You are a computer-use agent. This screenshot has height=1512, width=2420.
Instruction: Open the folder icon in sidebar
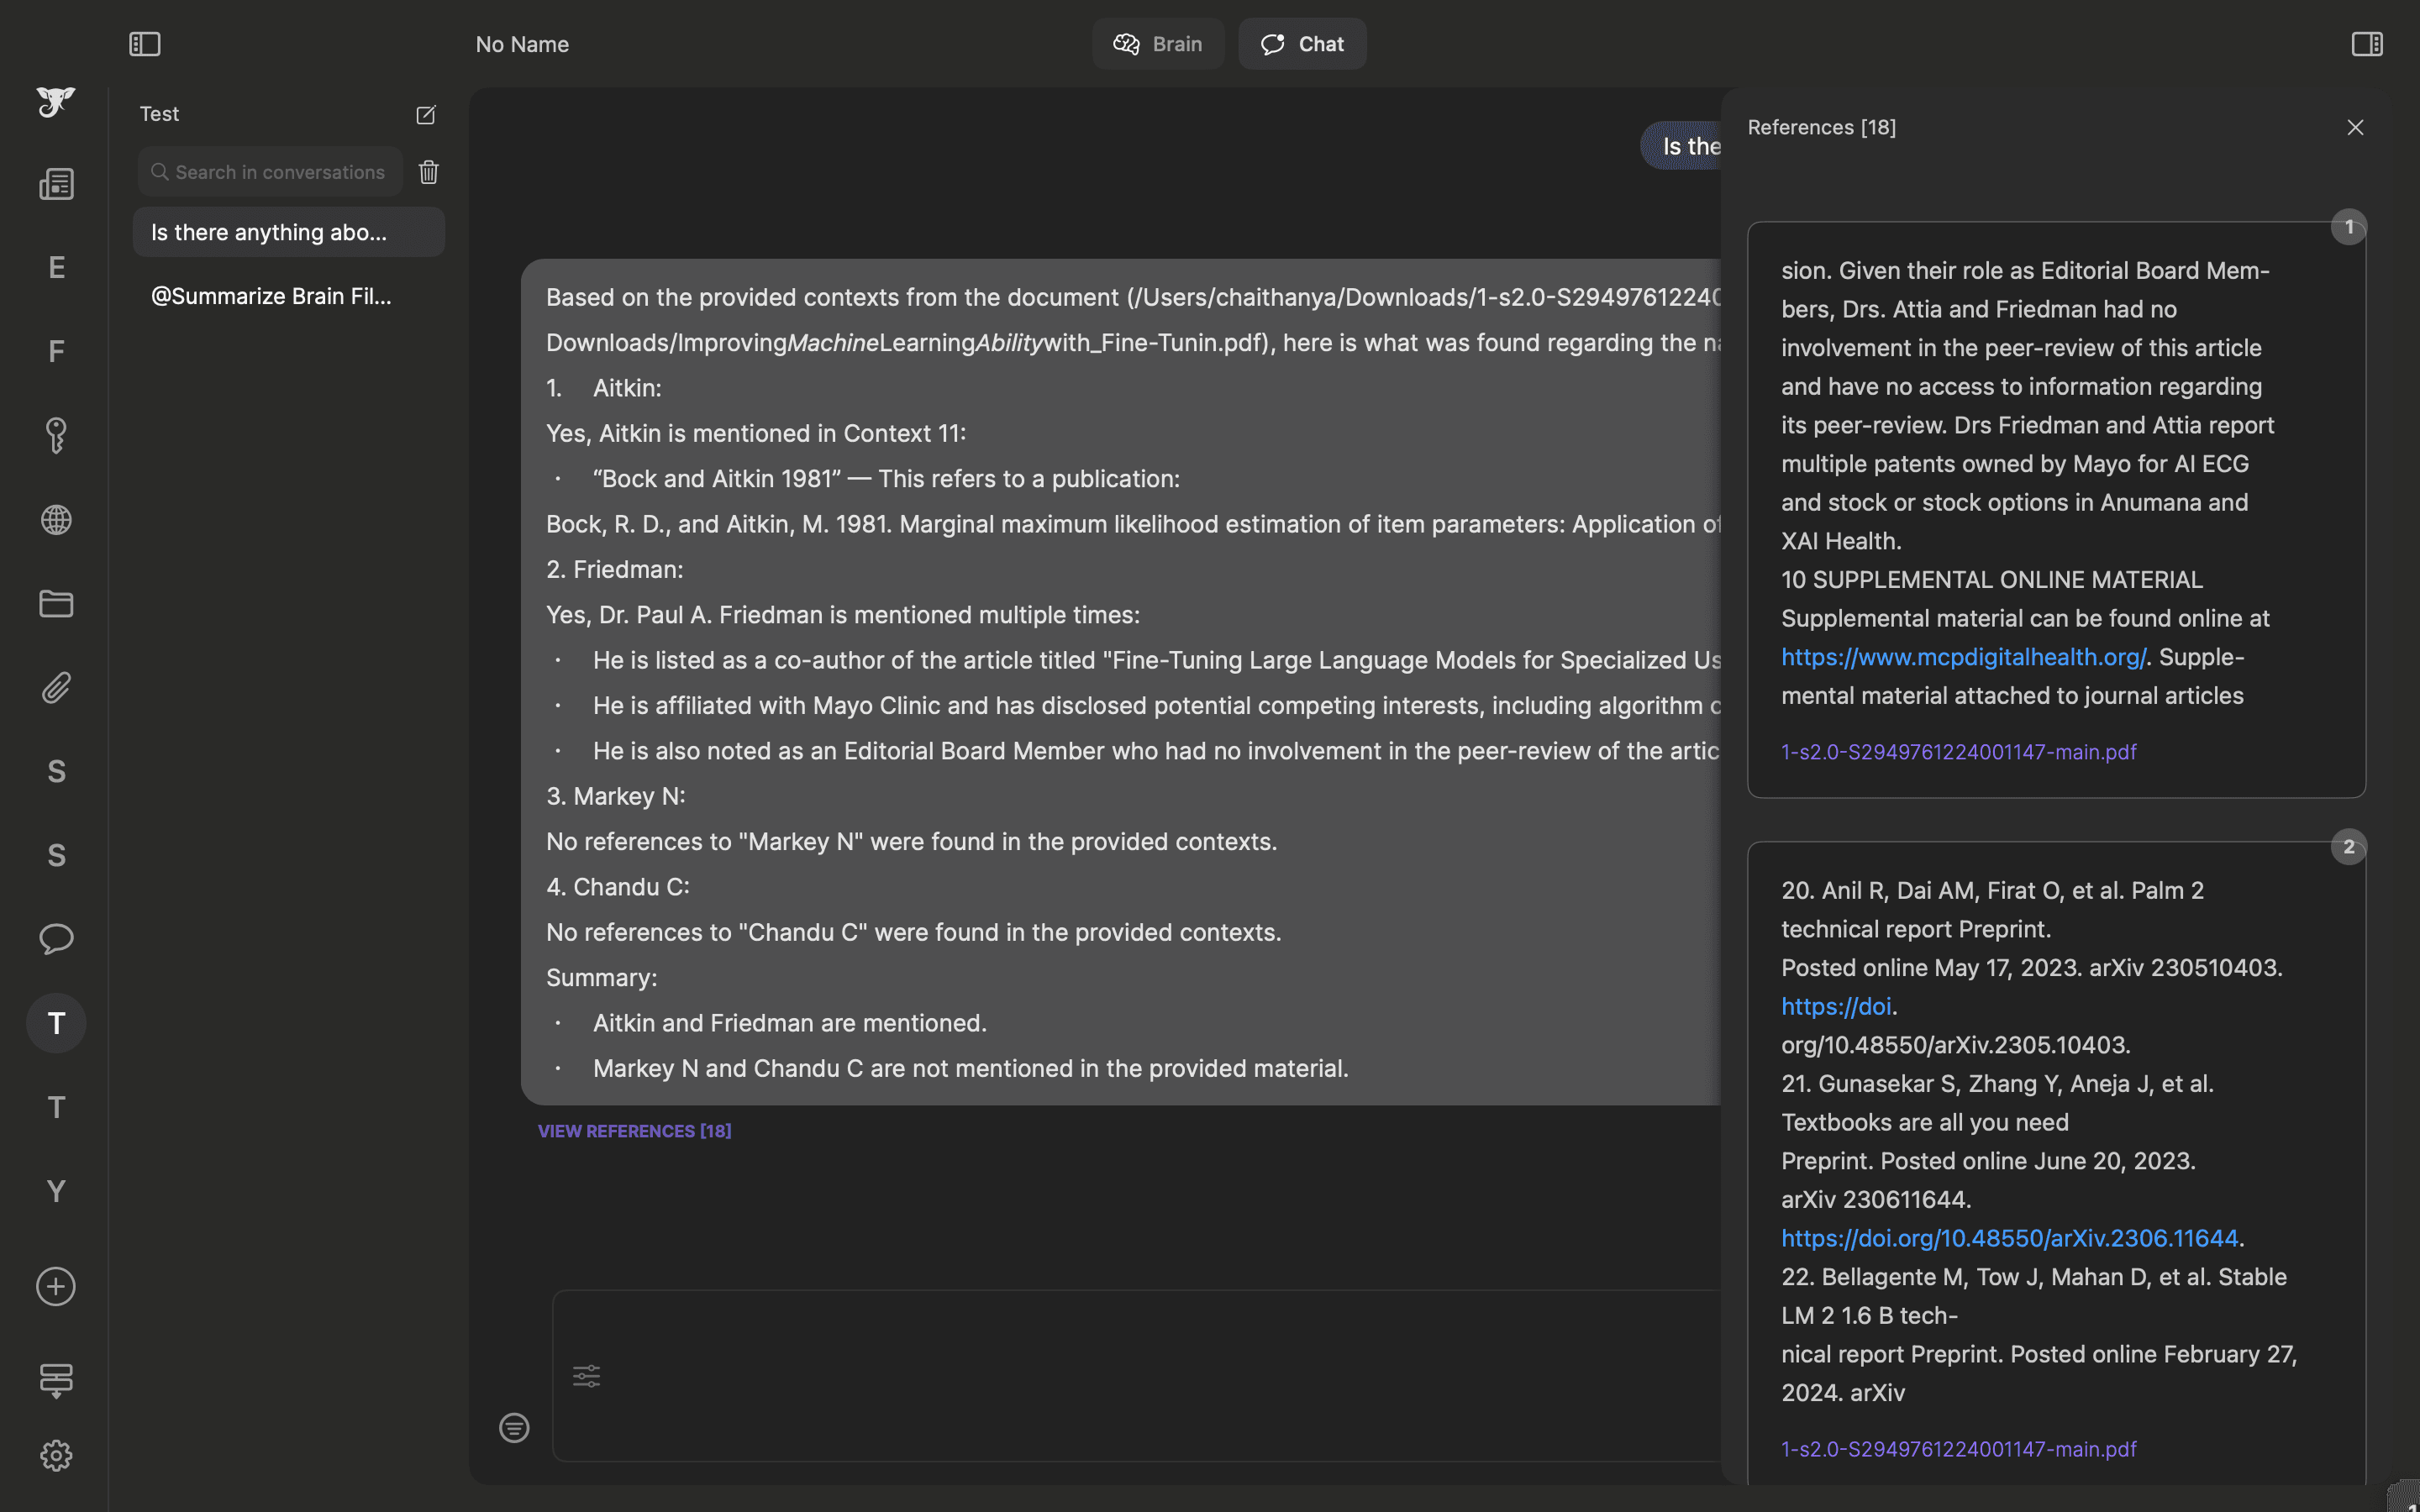56,604
